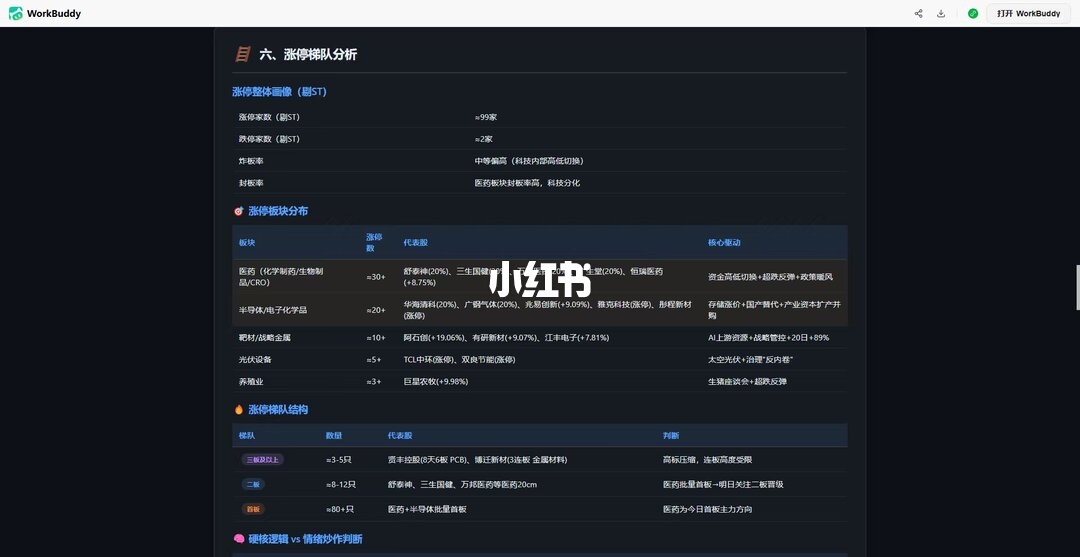Click AI上游资源+战略管控+20日+89% cell

[768, 337]
